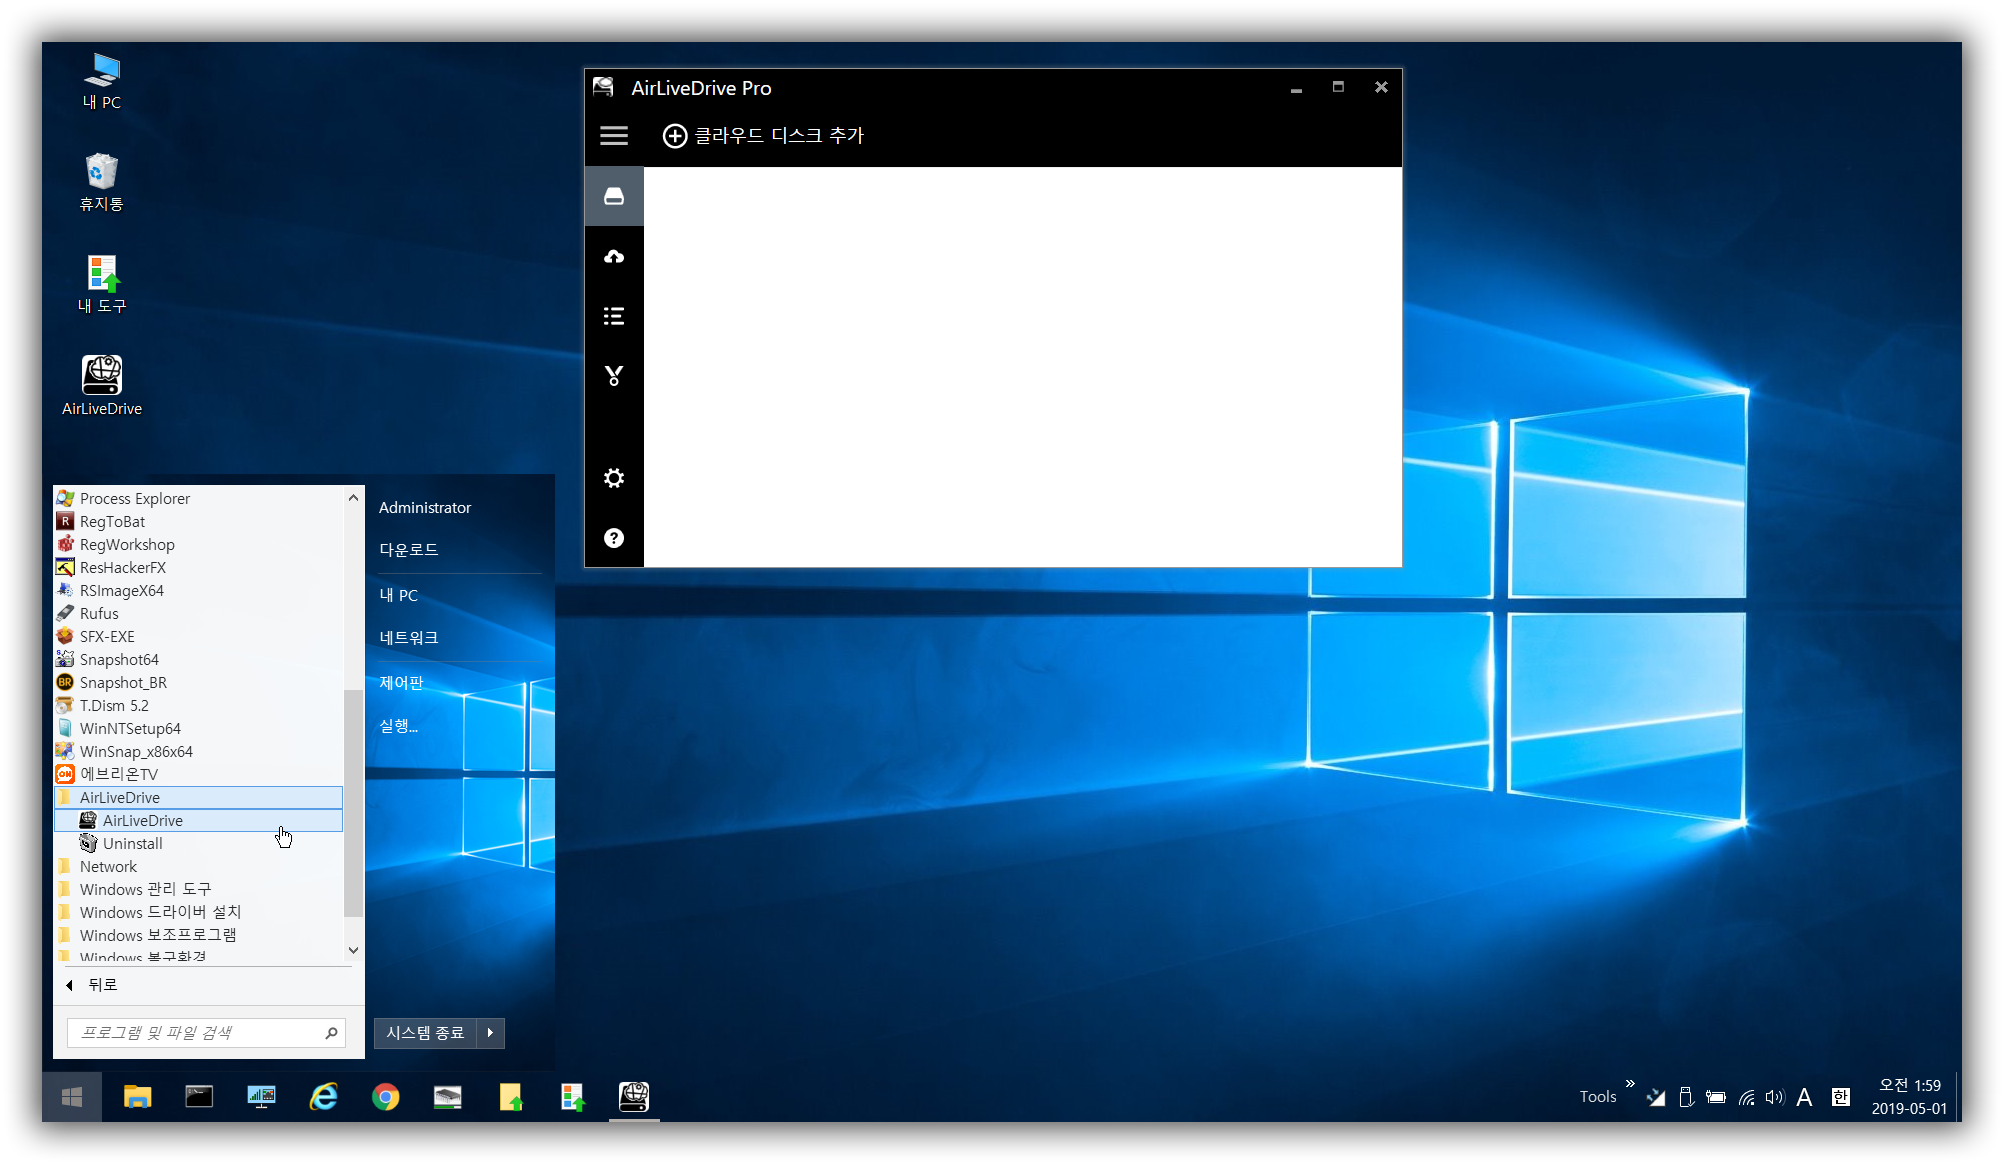
Task: Open the help question mark icon
Action: click(x=614, y=538)
